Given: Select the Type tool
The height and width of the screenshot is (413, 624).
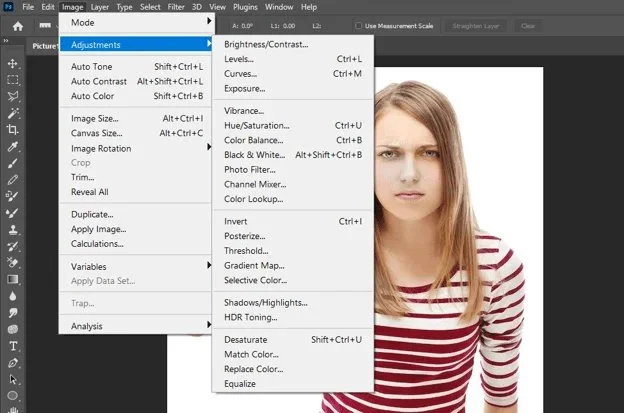Looking at the screenshot, I should (x=13, y=346).
